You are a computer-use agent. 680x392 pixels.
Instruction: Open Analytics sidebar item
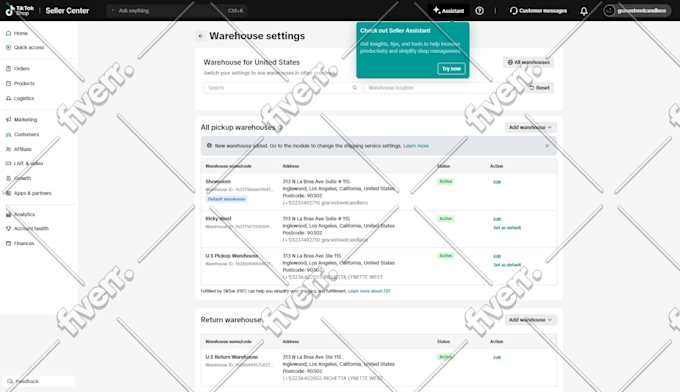pyautogui.click(x=24, y=214)
